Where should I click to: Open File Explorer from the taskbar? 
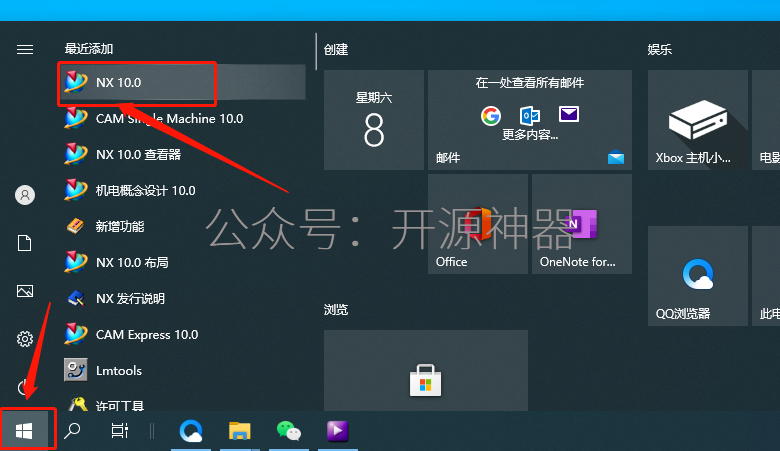(239, 431)
